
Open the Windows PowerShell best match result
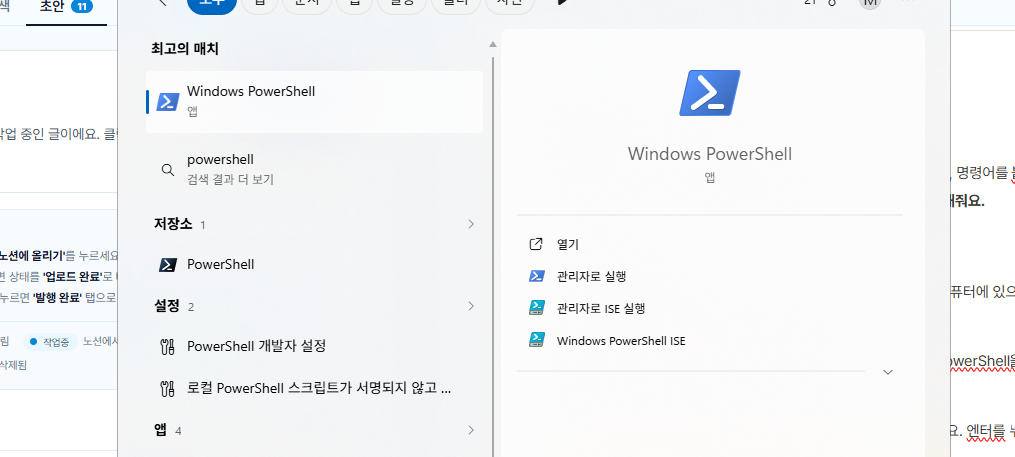point(314,102)
